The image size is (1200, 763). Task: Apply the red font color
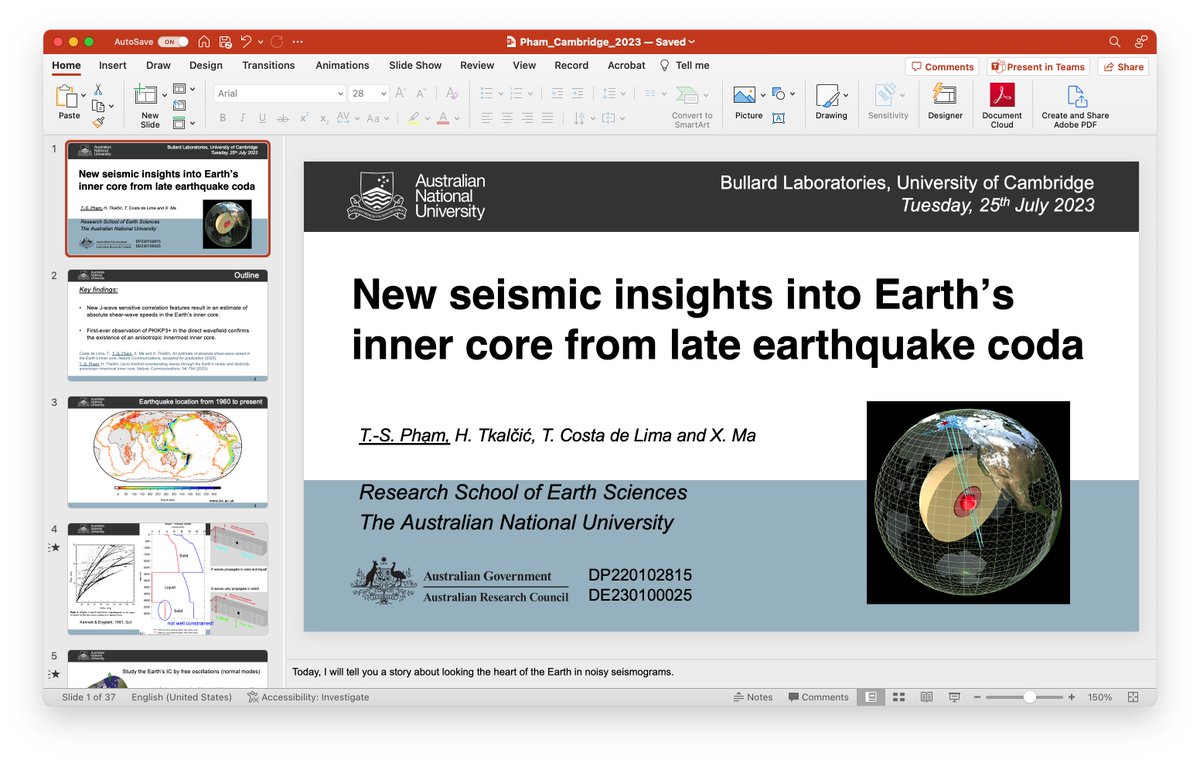[443, 118]
